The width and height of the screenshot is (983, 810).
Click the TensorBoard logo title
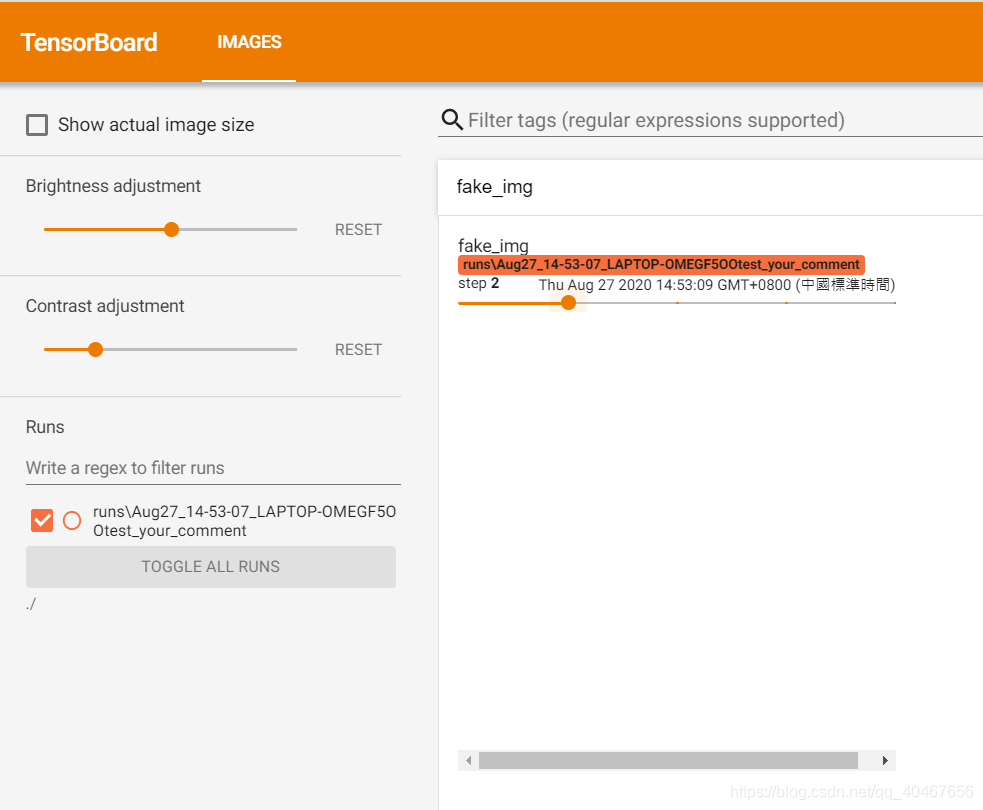coord(89,42)
